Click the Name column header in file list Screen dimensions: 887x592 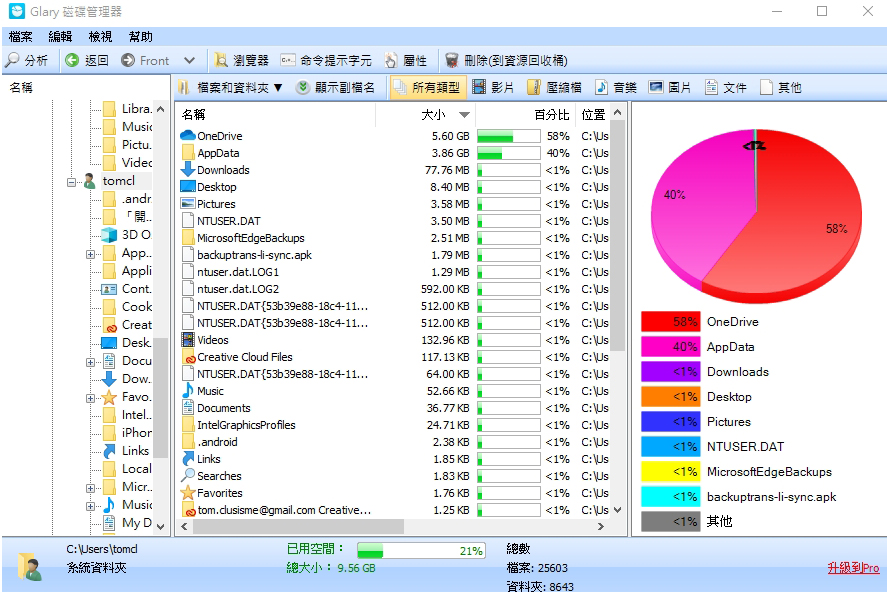275,115
